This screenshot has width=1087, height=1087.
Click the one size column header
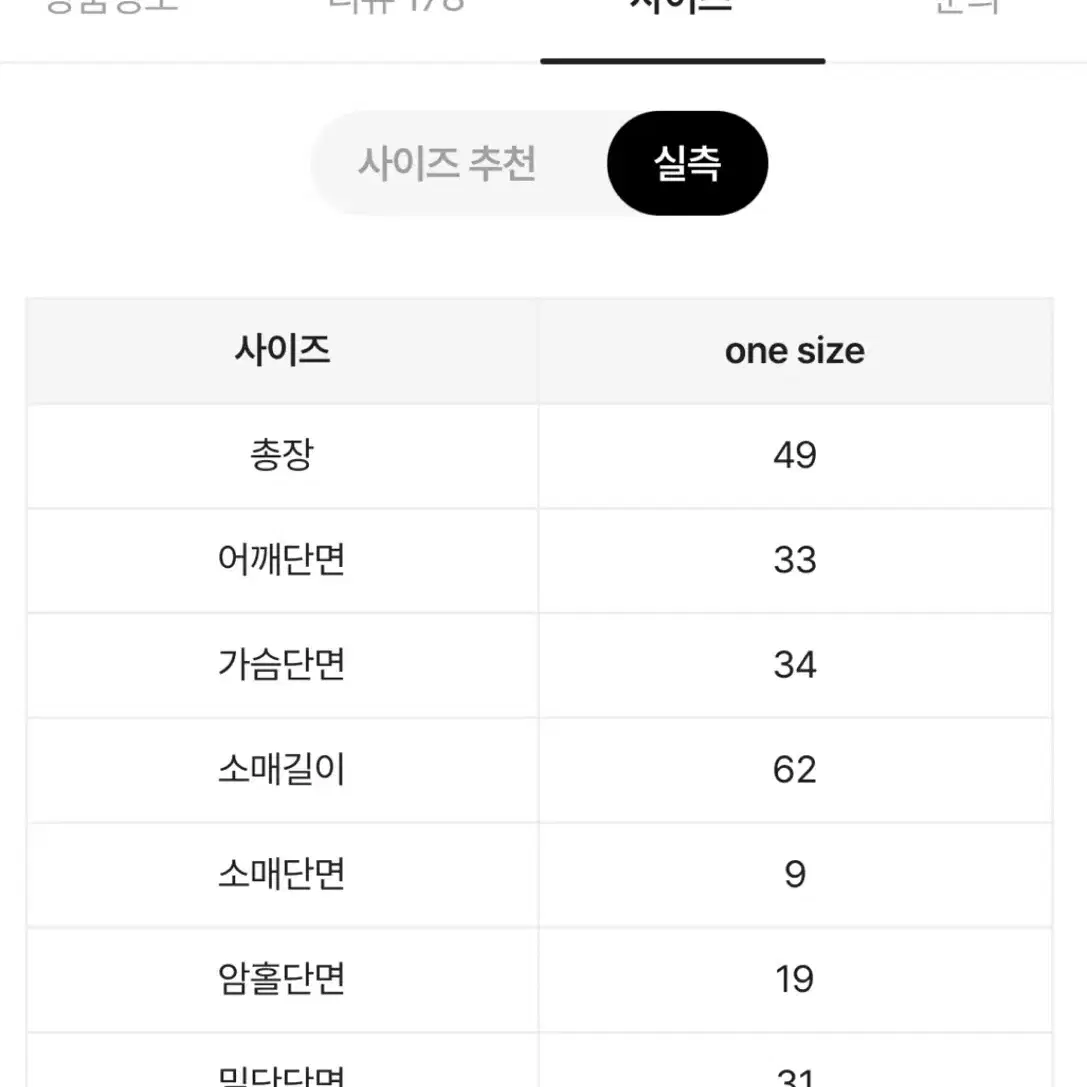(x=794, y=351)
